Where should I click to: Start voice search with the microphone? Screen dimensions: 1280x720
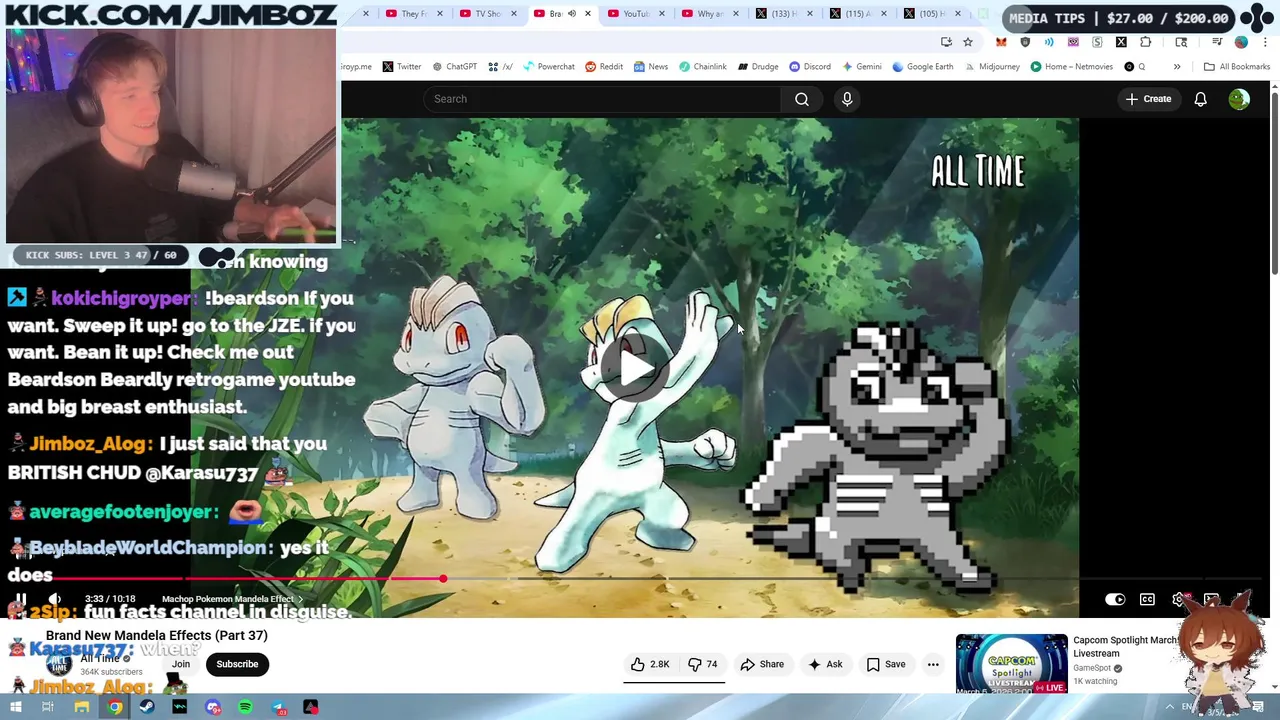847,99
